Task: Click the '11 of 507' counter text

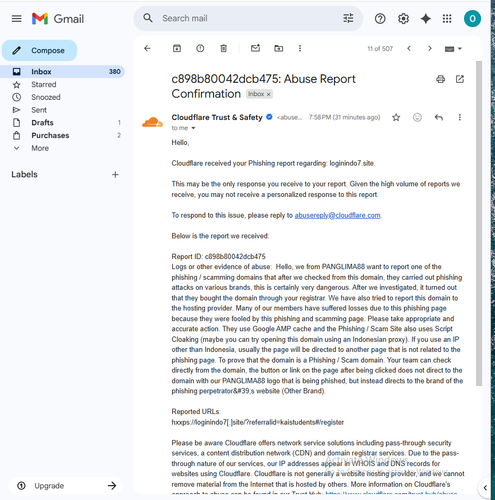Action: [380, 49]
